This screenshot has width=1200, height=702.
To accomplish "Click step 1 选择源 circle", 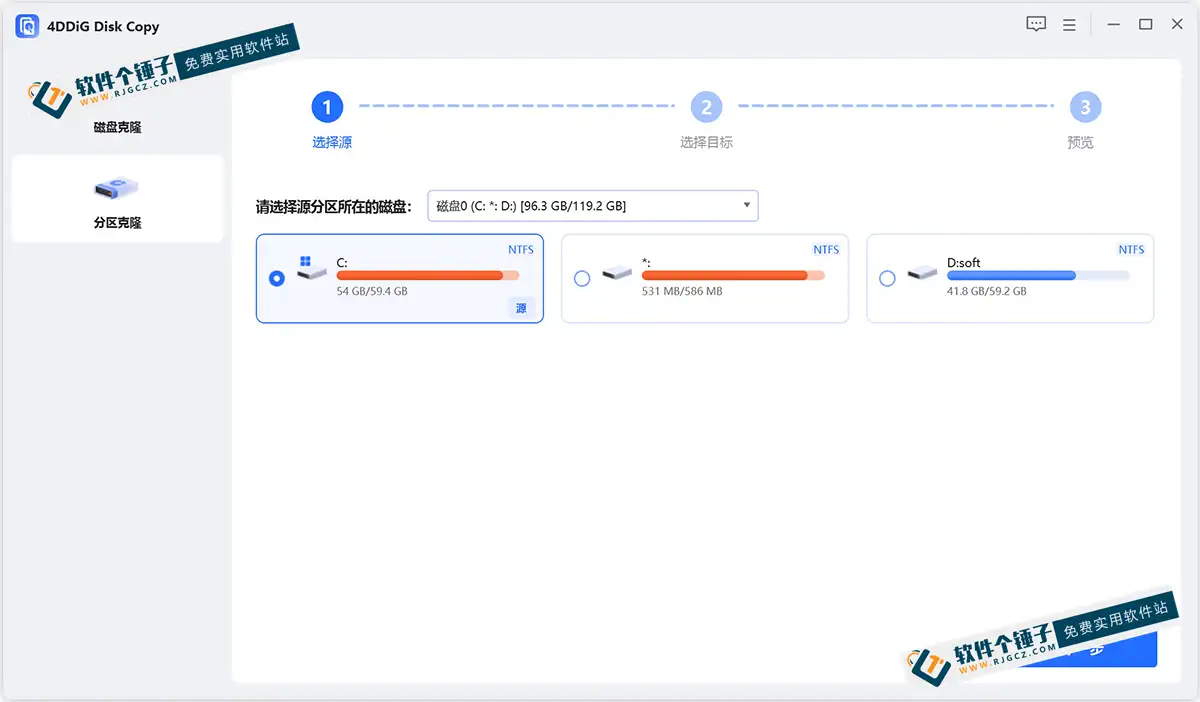I will 327,107.
